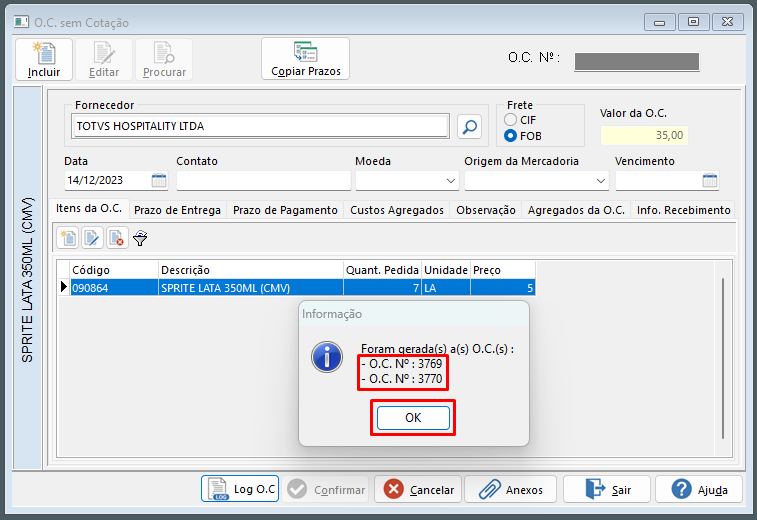
Task: Click the information icon in dialog
Action: [x=327, y=357]
